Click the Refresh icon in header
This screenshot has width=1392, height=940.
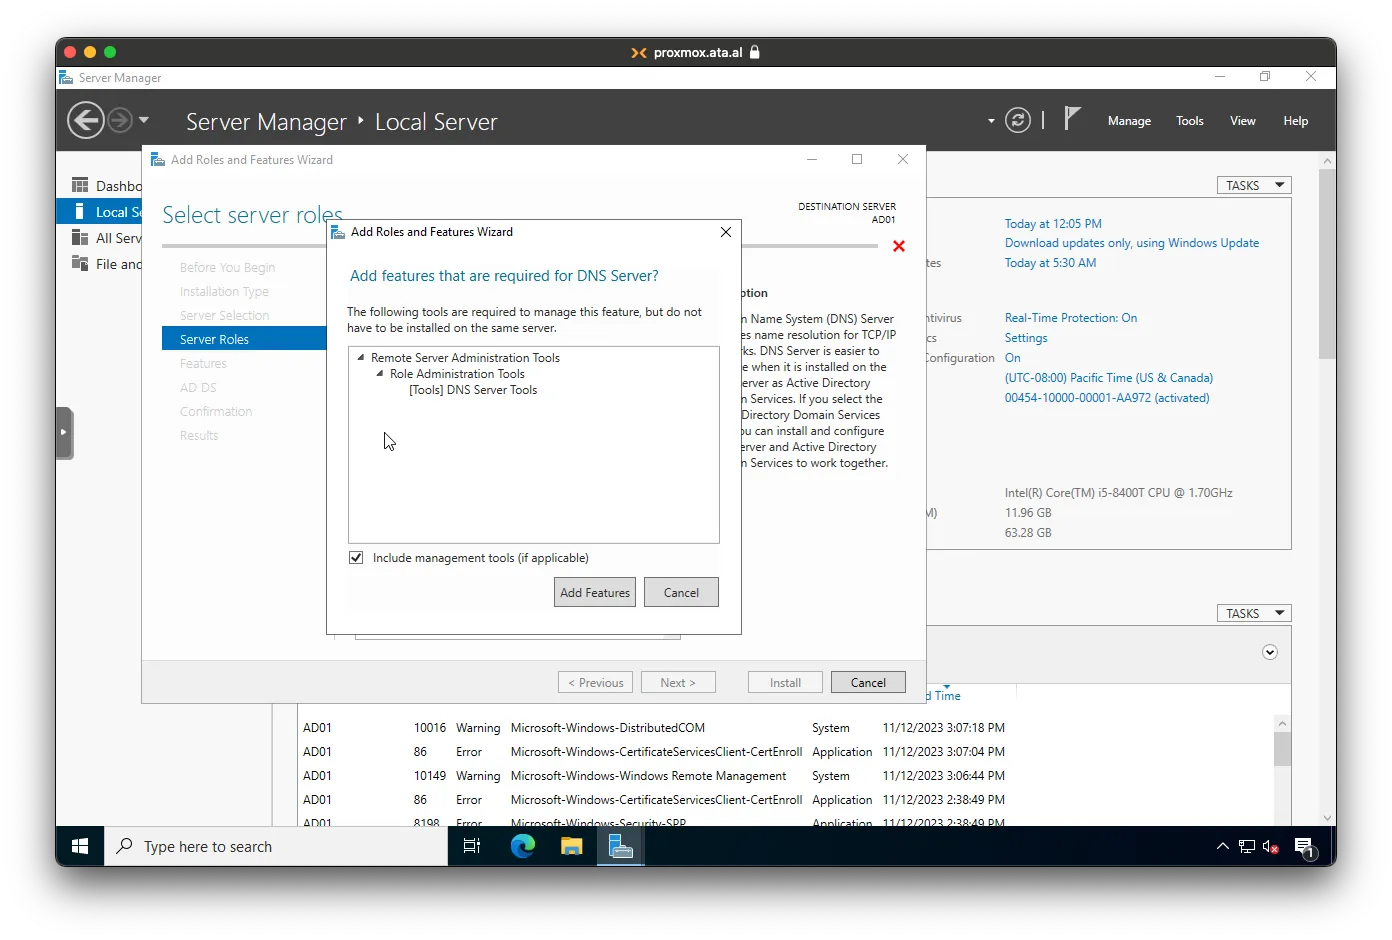1018,121
